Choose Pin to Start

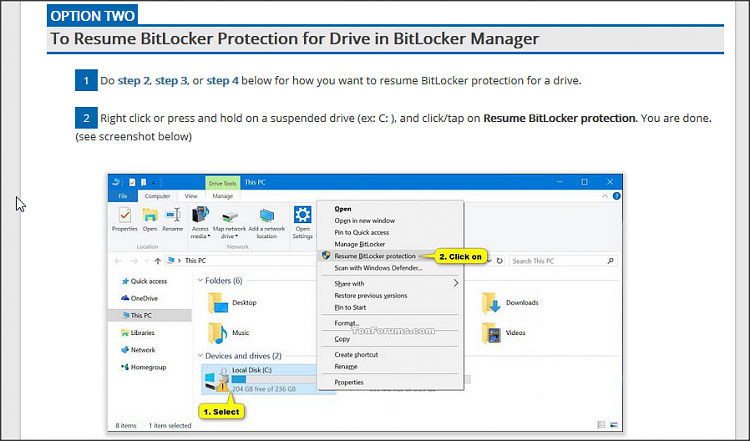click(350, 308)
